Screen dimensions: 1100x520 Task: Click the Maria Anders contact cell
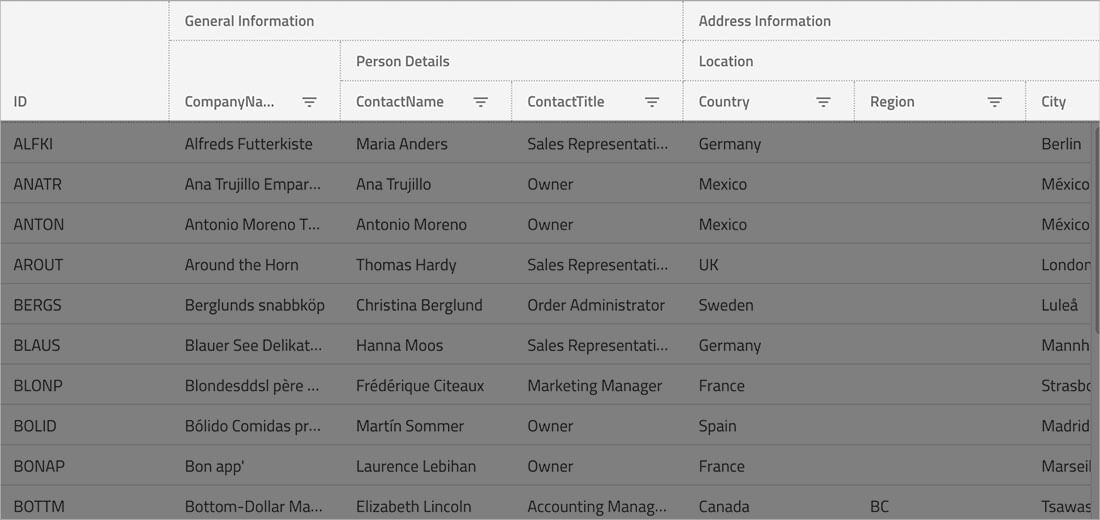pos(402,144)
